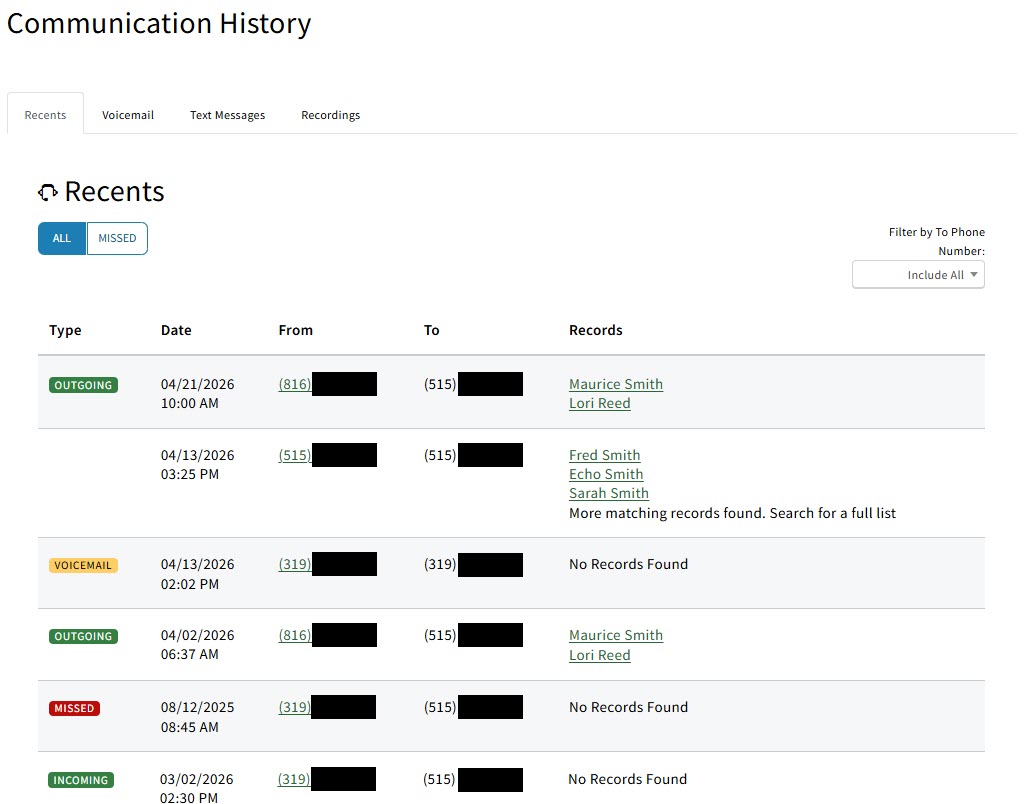This screenshot has width=1024, height=804.
Task: Switch to the Recents tab
Action: pos(45,115)
